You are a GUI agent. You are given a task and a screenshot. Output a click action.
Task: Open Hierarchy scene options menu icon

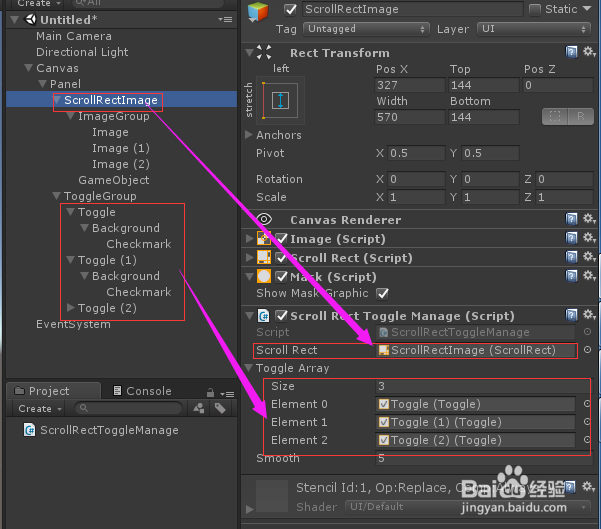pyautogui.click(x=225, y=19)
